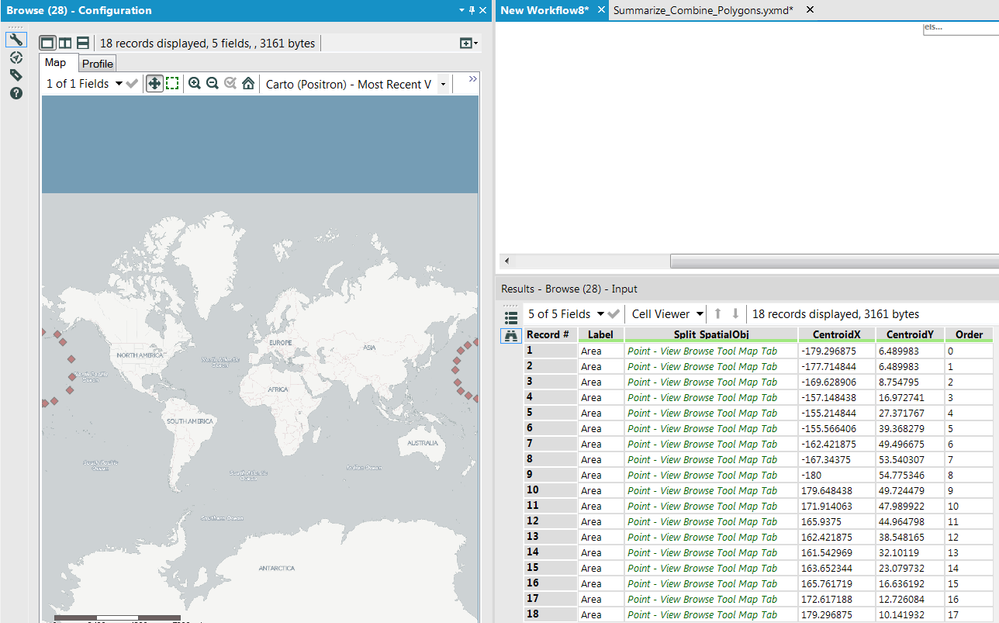Switch to stacked split layout view
Image resolution: width=999 pixels, height=623 pixels.
(83, 43)
